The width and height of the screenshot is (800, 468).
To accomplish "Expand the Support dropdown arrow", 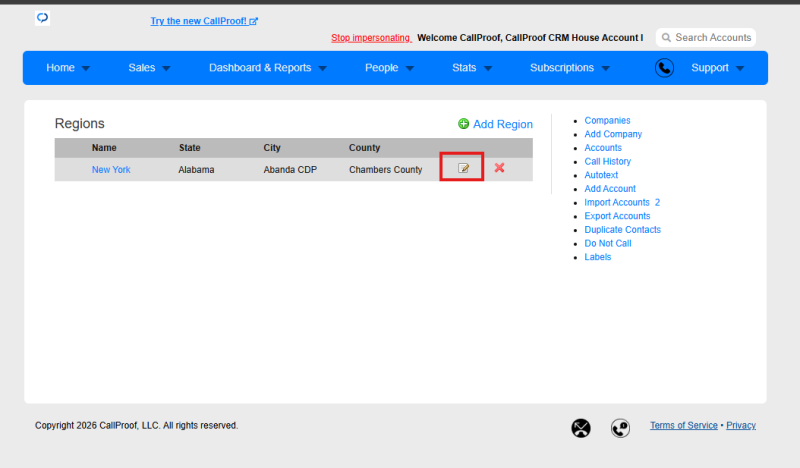I will (x=740, y=68).
